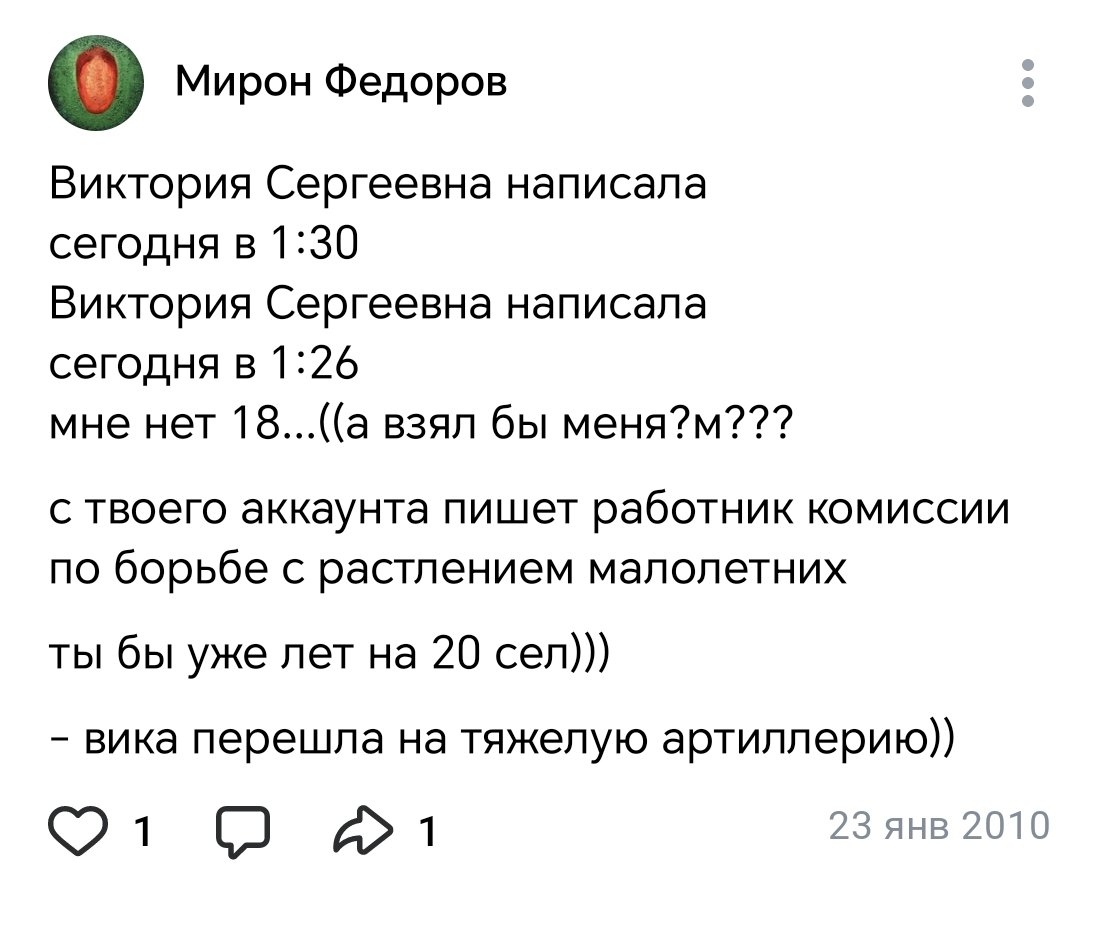
Task: Click the text 'сегодня в 1:30'
Action: (203, 244)
